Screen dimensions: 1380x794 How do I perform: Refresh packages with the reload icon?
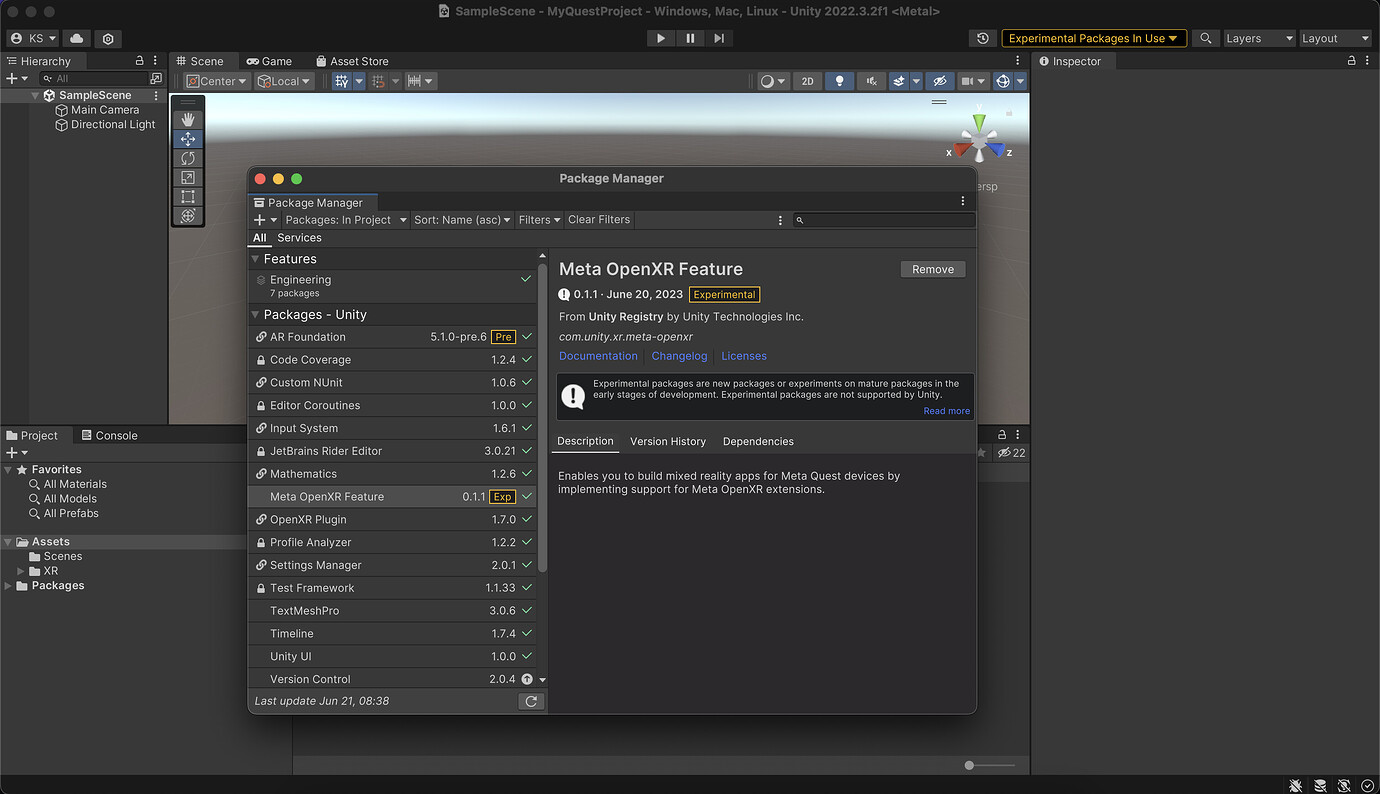[x=531, y=701]
